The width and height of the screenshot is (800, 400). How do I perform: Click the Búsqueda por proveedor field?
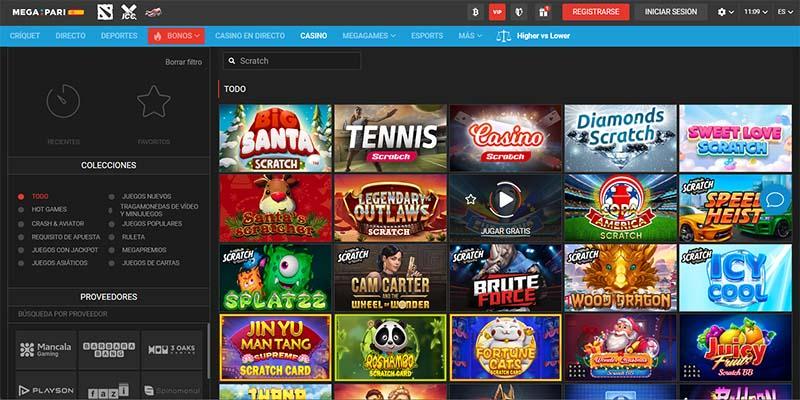pyautogui.click(x=108, y=314)
